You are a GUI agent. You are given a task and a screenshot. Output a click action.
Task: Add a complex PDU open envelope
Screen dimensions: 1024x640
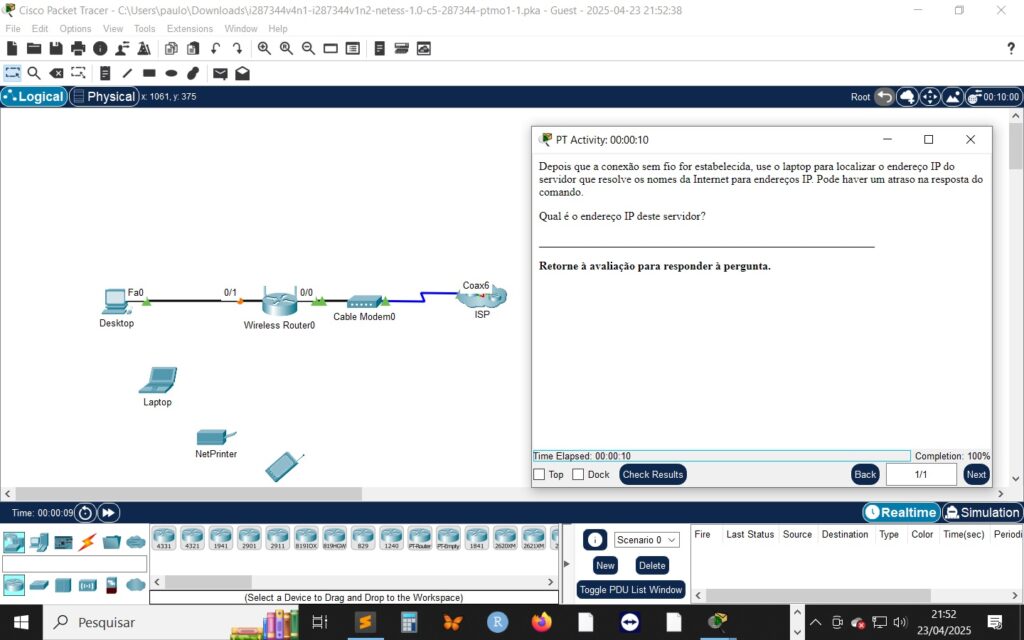tap(242, 73)
